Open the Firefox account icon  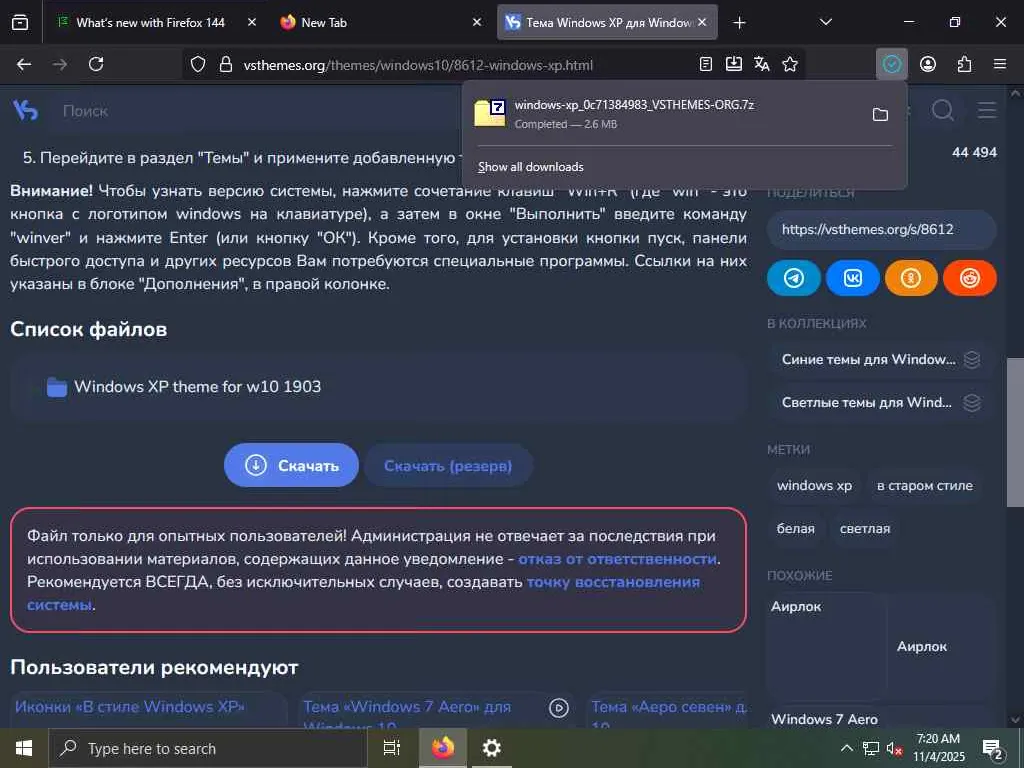coord(927,64)
